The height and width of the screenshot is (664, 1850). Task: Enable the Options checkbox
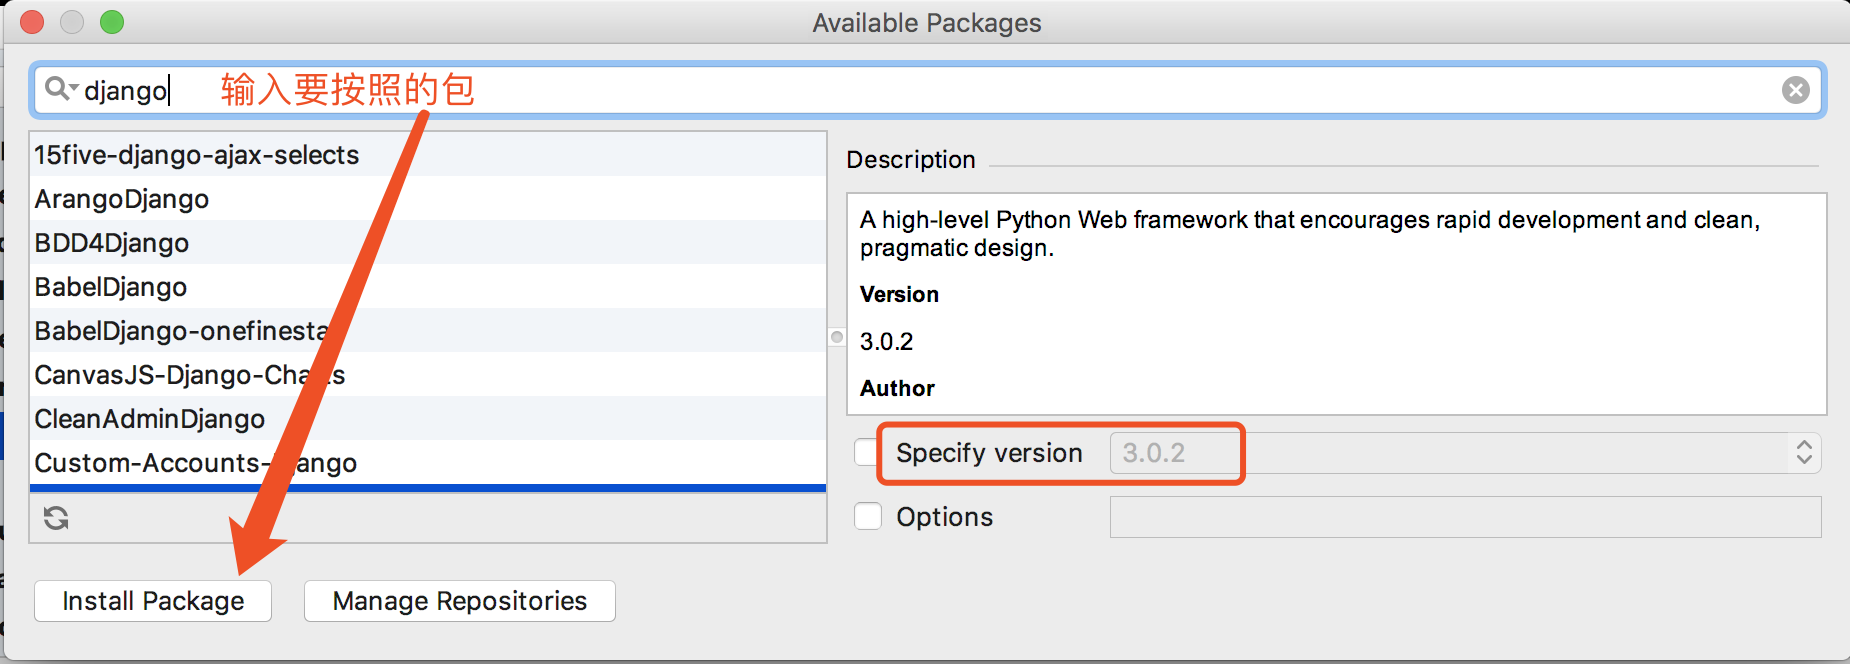point(868,516)
